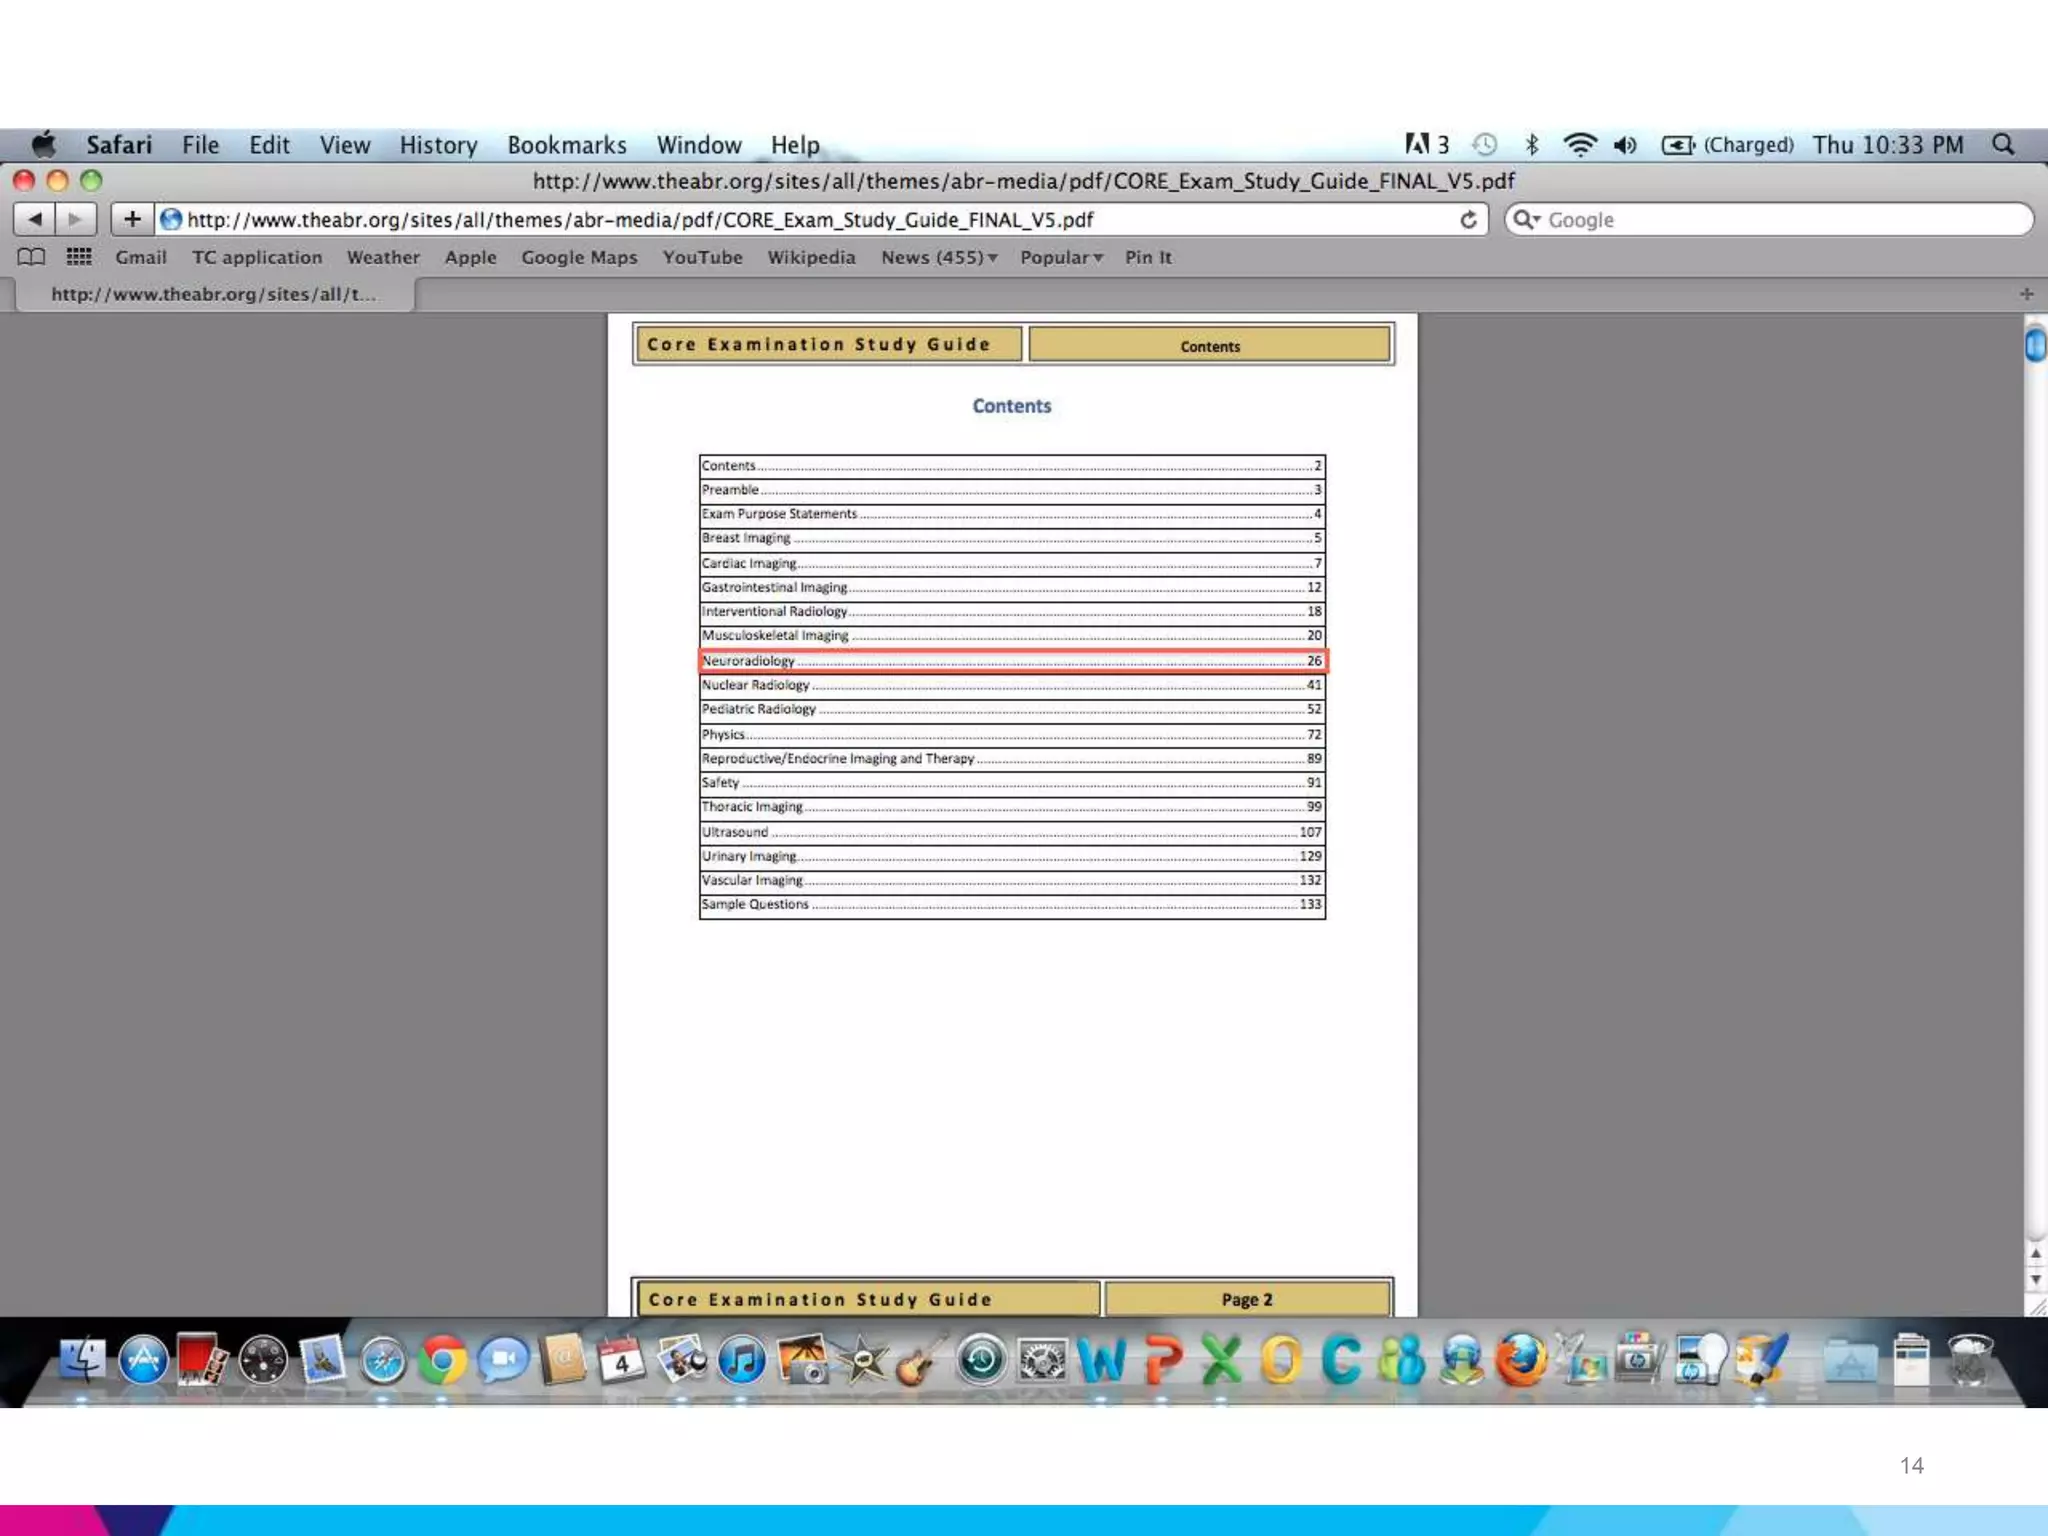Viewport: 2048px width, 1536px height.
Task: Open the History menu
Action: tap(438, 145)
